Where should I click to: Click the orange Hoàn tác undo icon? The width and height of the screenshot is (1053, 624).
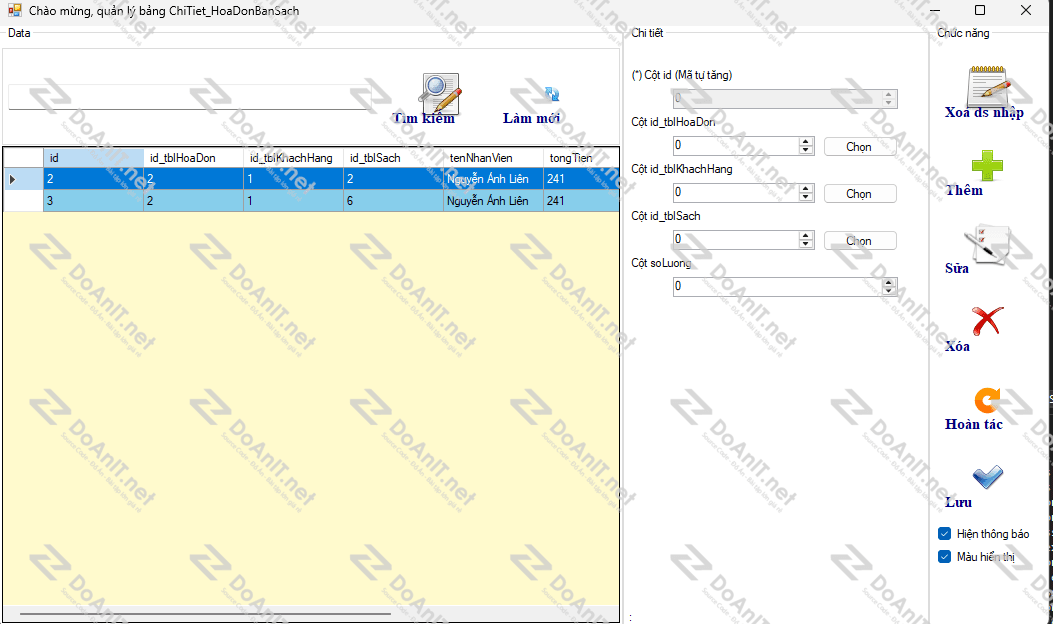pos(987,400)
